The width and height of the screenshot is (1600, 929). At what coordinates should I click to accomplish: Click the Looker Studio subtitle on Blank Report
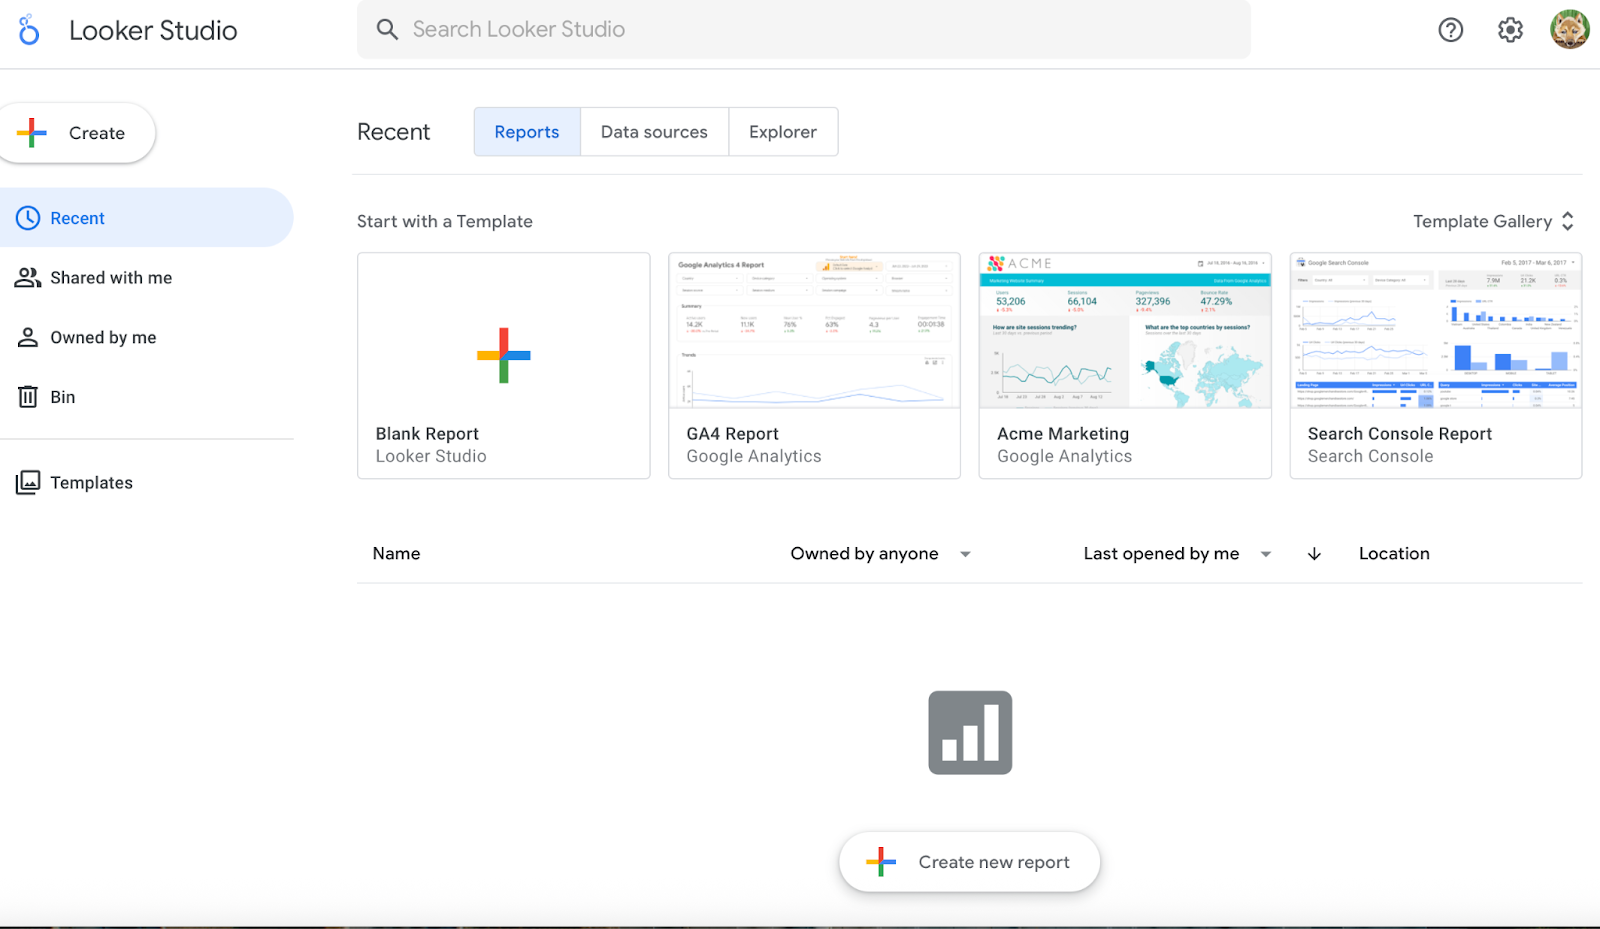431,456
